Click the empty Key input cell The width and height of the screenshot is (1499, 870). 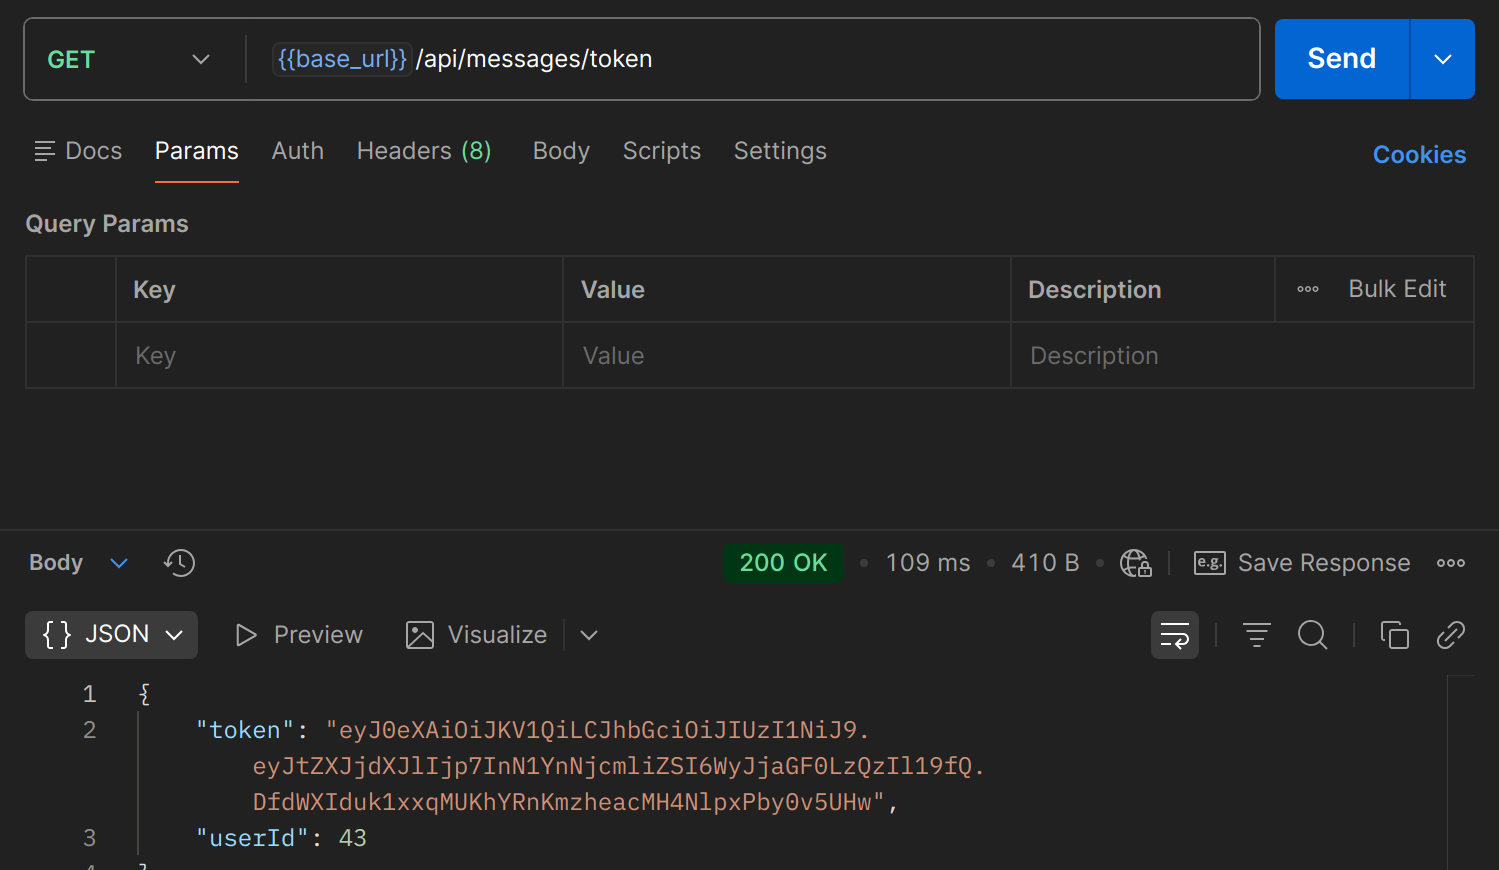click(x=340, y=356)
